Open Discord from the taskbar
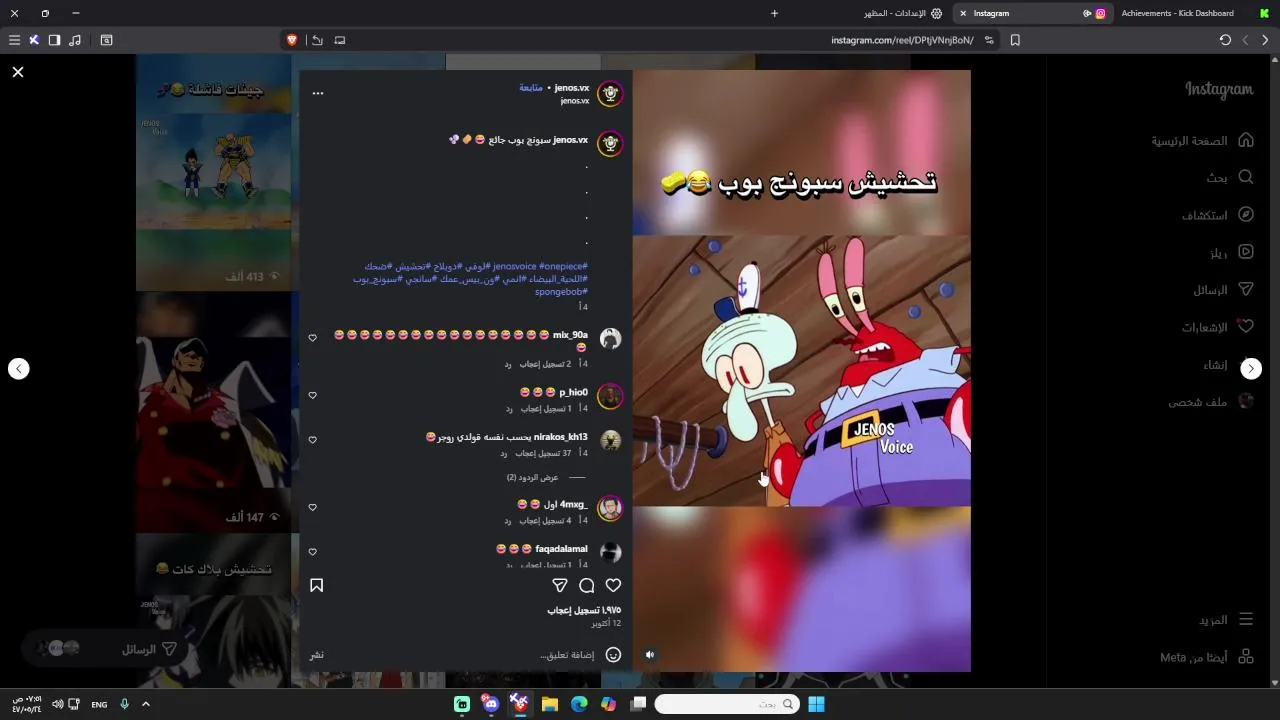 tap(490, 704)
